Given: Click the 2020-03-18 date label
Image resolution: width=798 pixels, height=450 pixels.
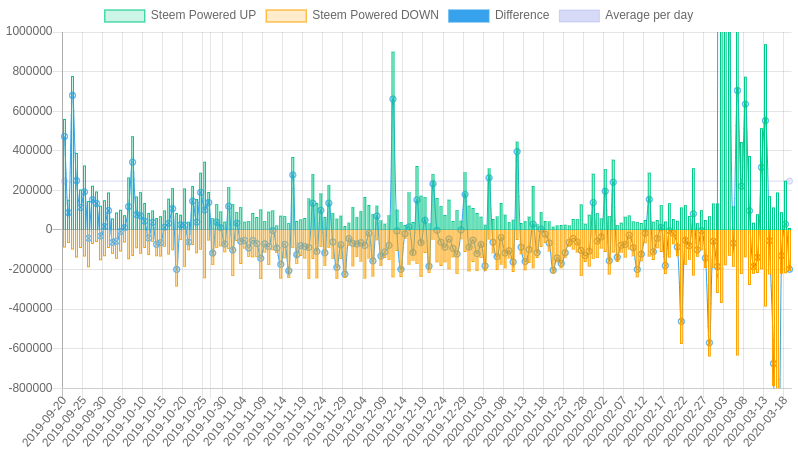Looking at the screenshot, I should click(x=765, y=421).
